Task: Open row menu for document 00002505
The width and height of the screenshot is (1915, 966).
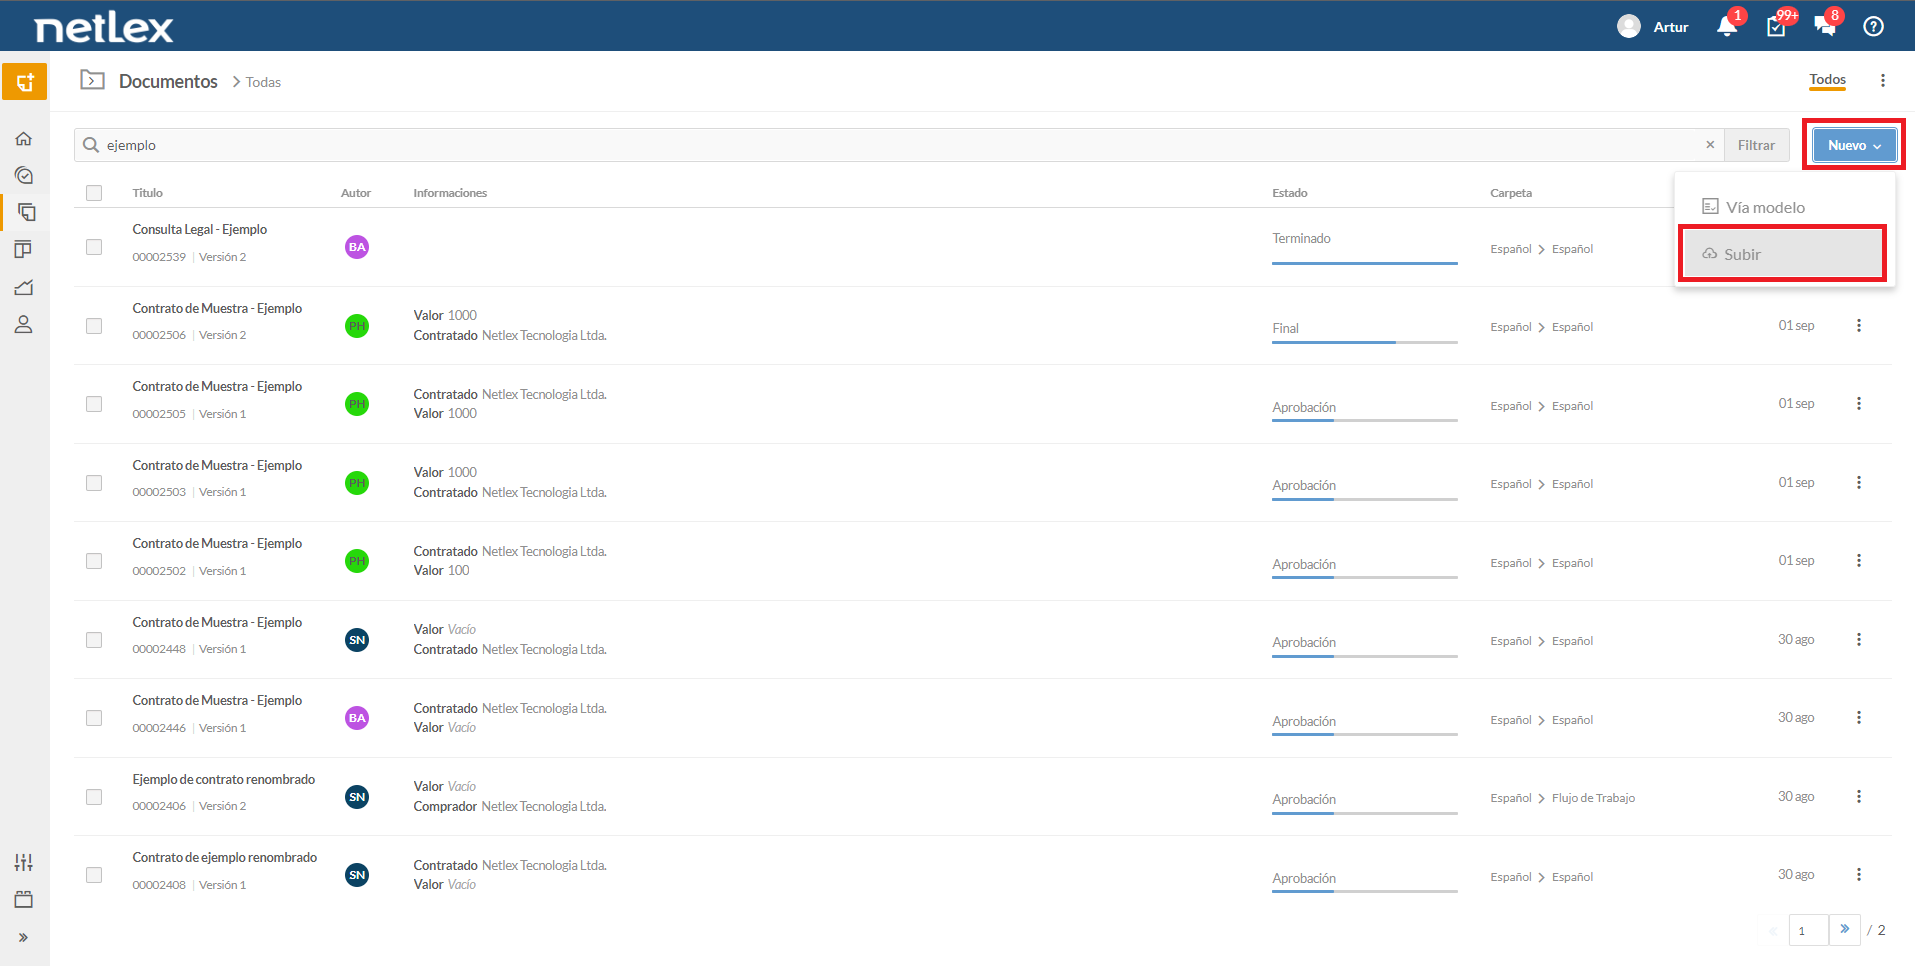Action: 1859,404
